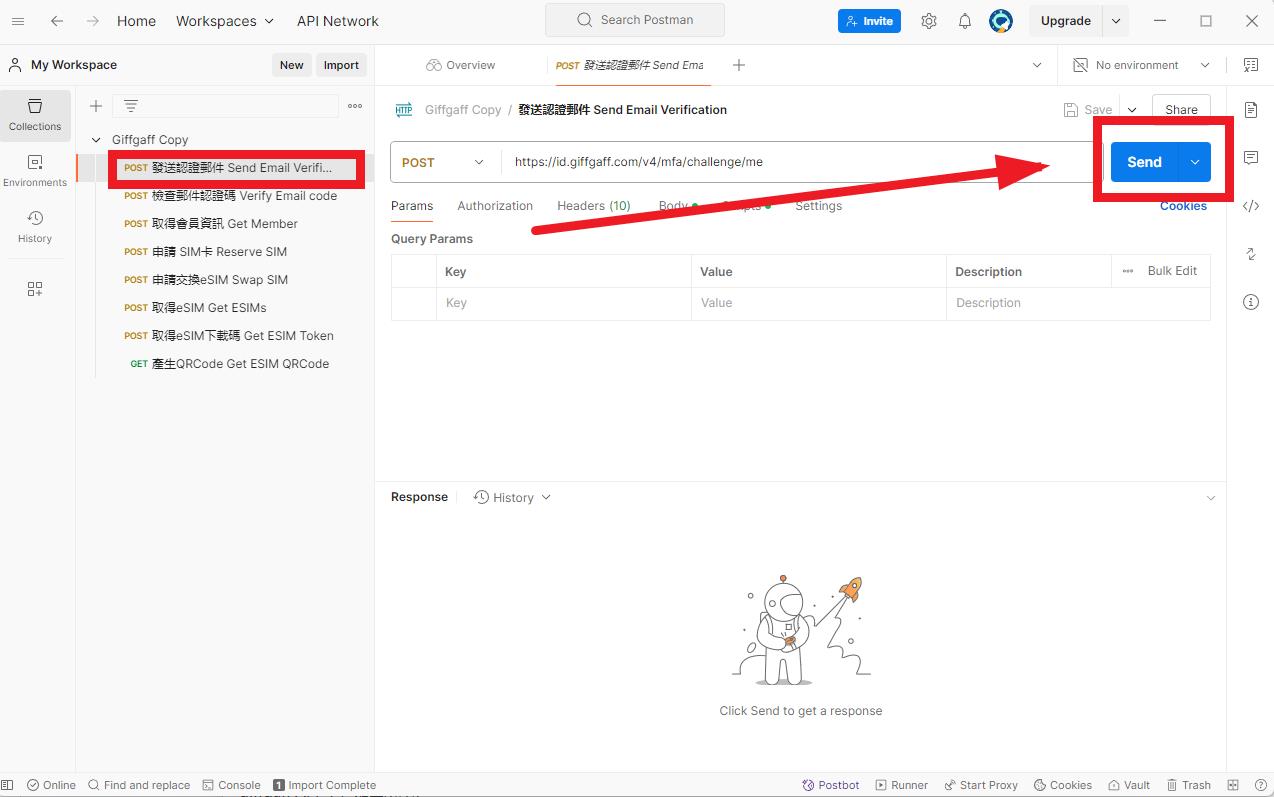Toggle two-pane layout icon in the status bar
Screen dimensions: 1274x797
tap(1233, 785)
